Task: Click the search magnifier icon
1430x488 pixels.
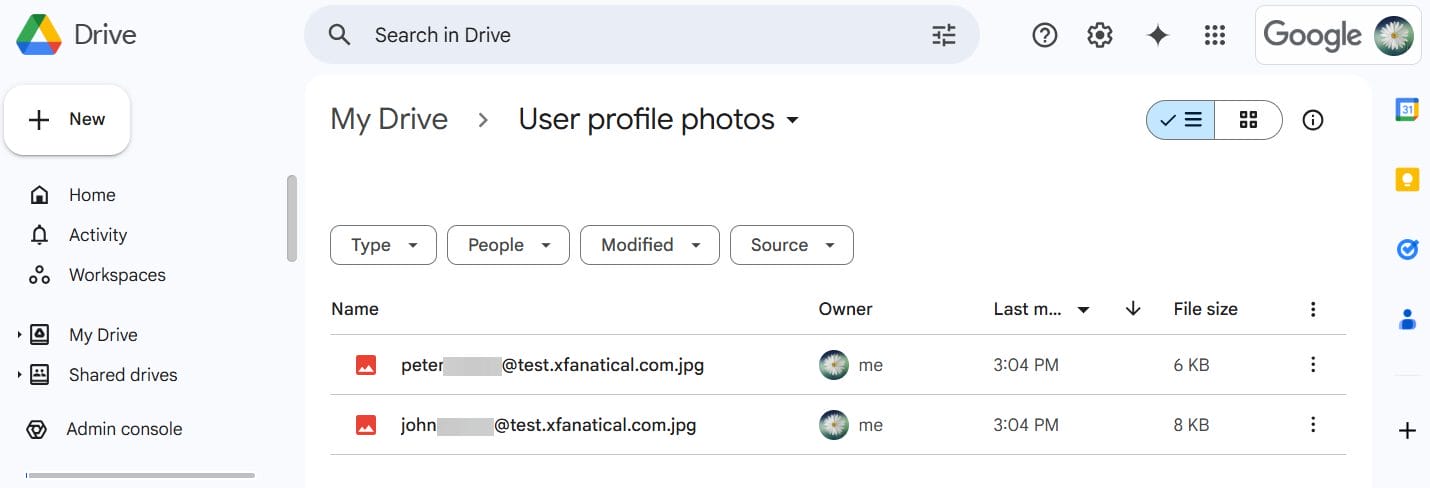Action: point(340,35)
